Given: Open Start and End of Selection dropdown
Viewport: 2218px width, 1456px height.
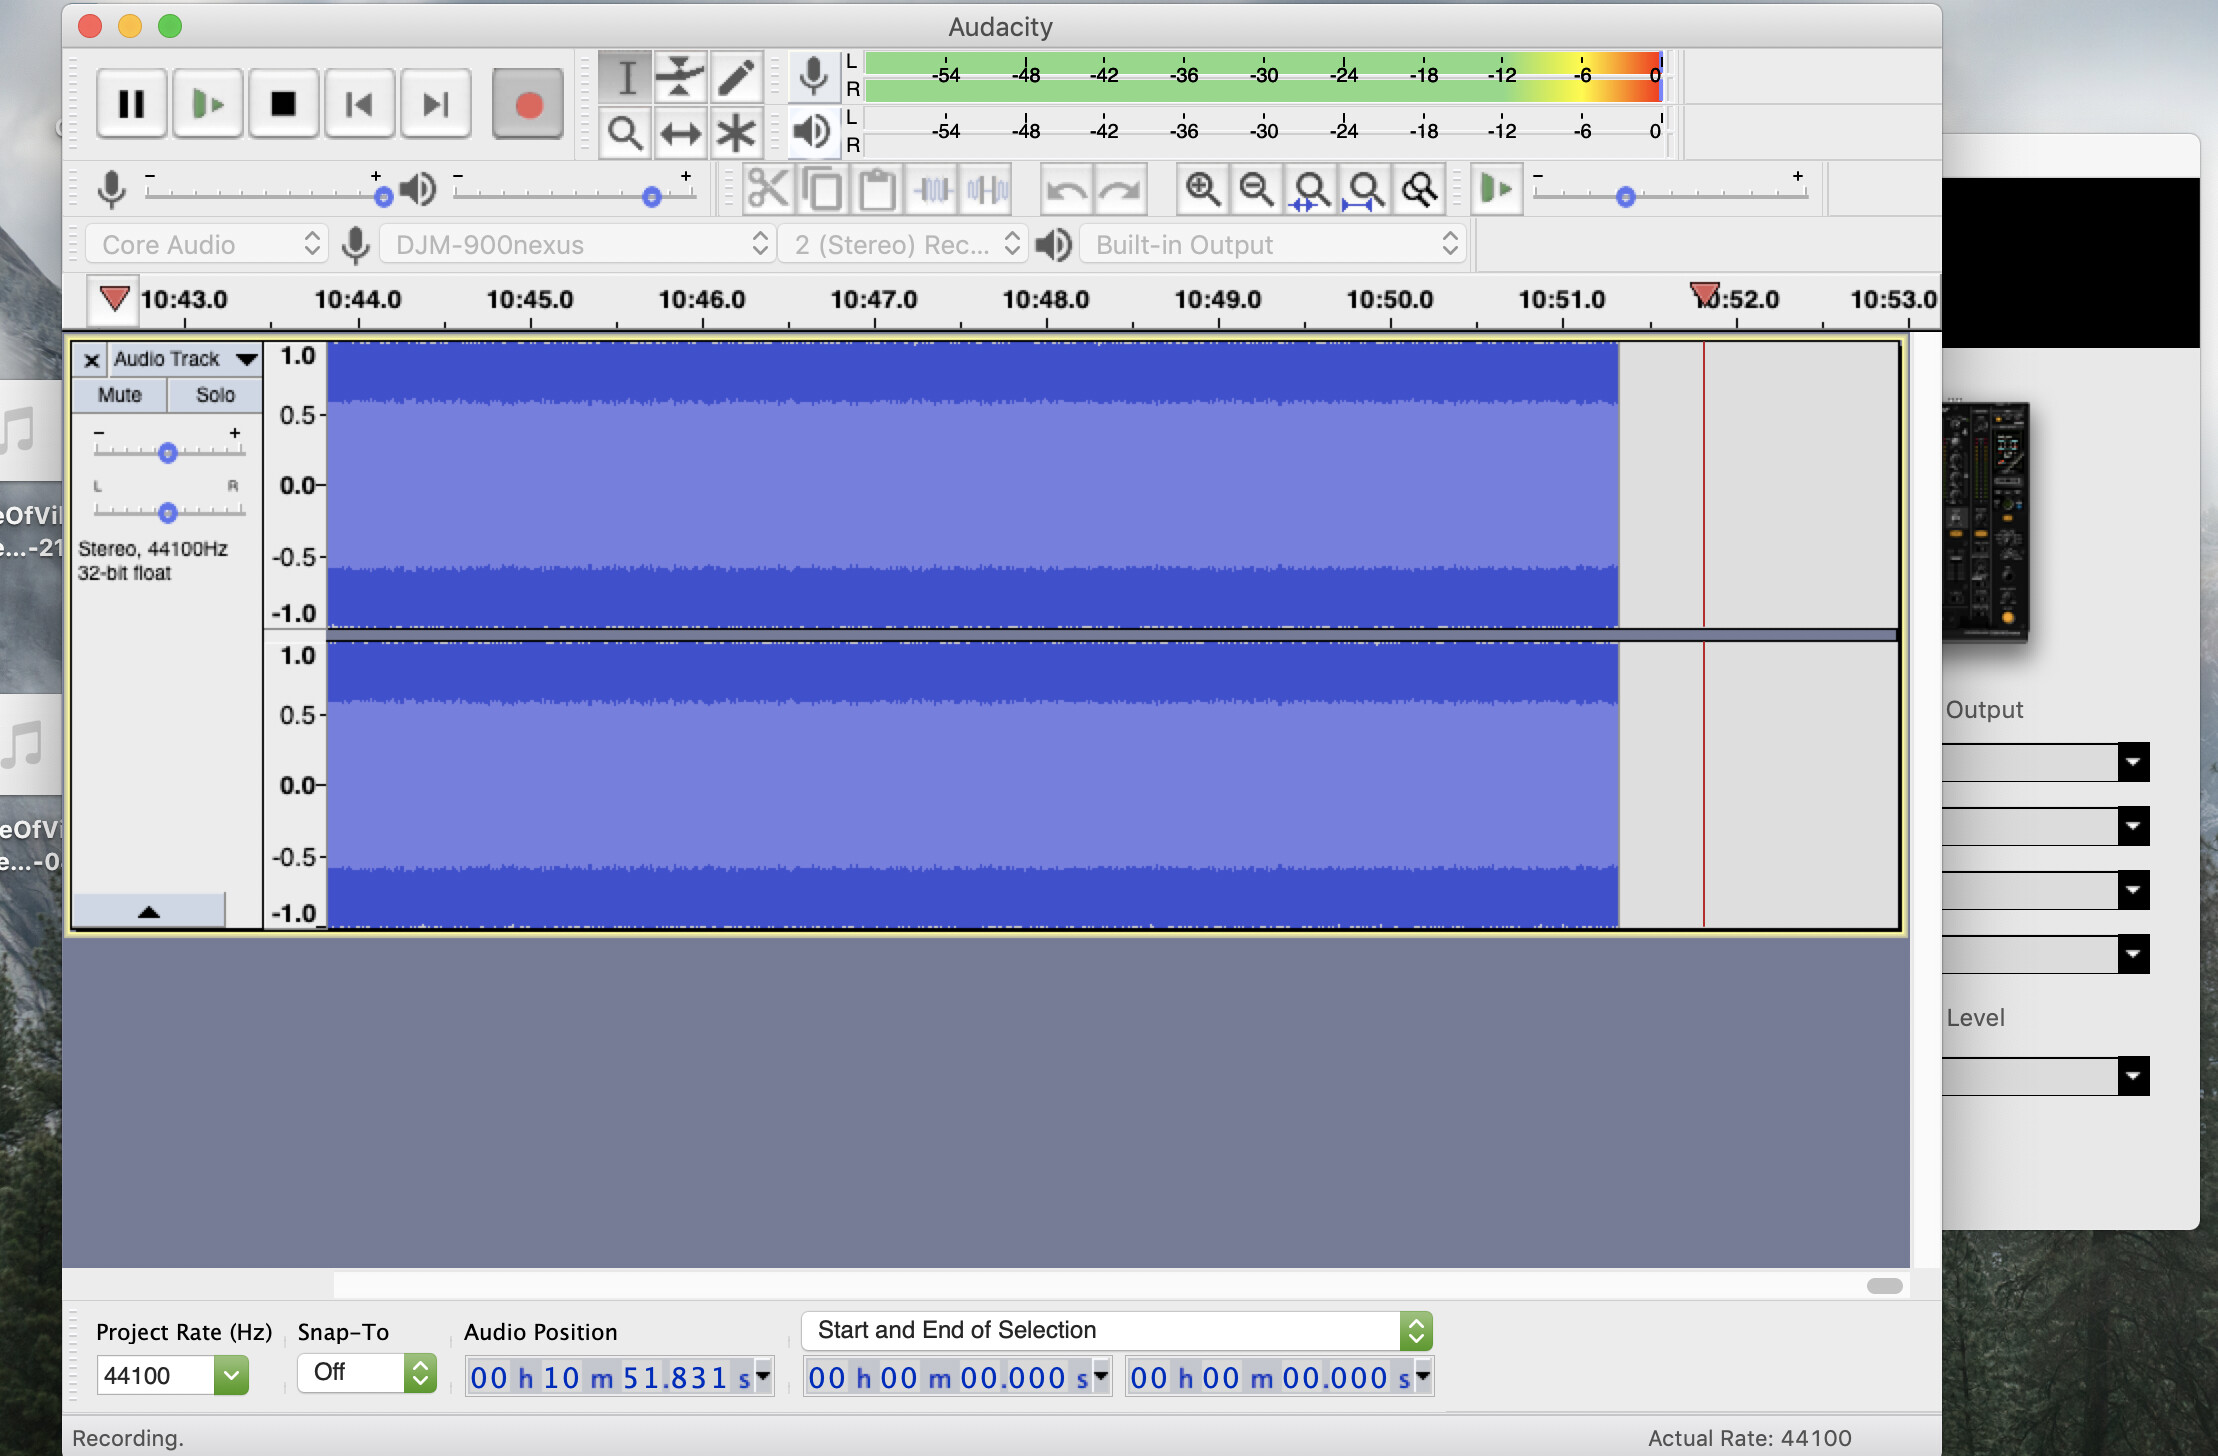Looking at the screenshot, I should click(x=1117, y=1331).
